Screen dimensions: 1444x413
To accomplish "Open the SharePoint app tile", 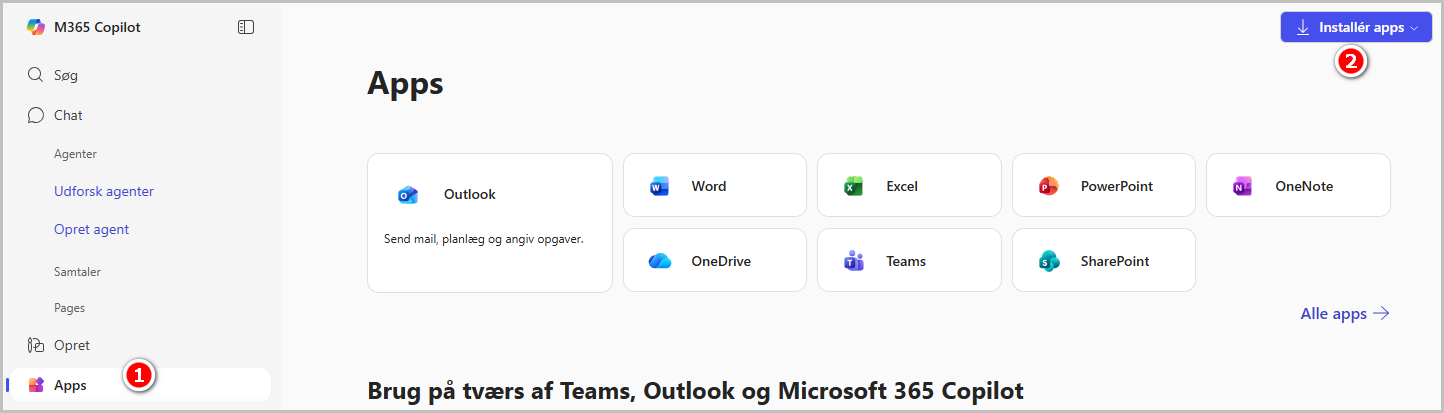I will click(x=1104, y=260).
